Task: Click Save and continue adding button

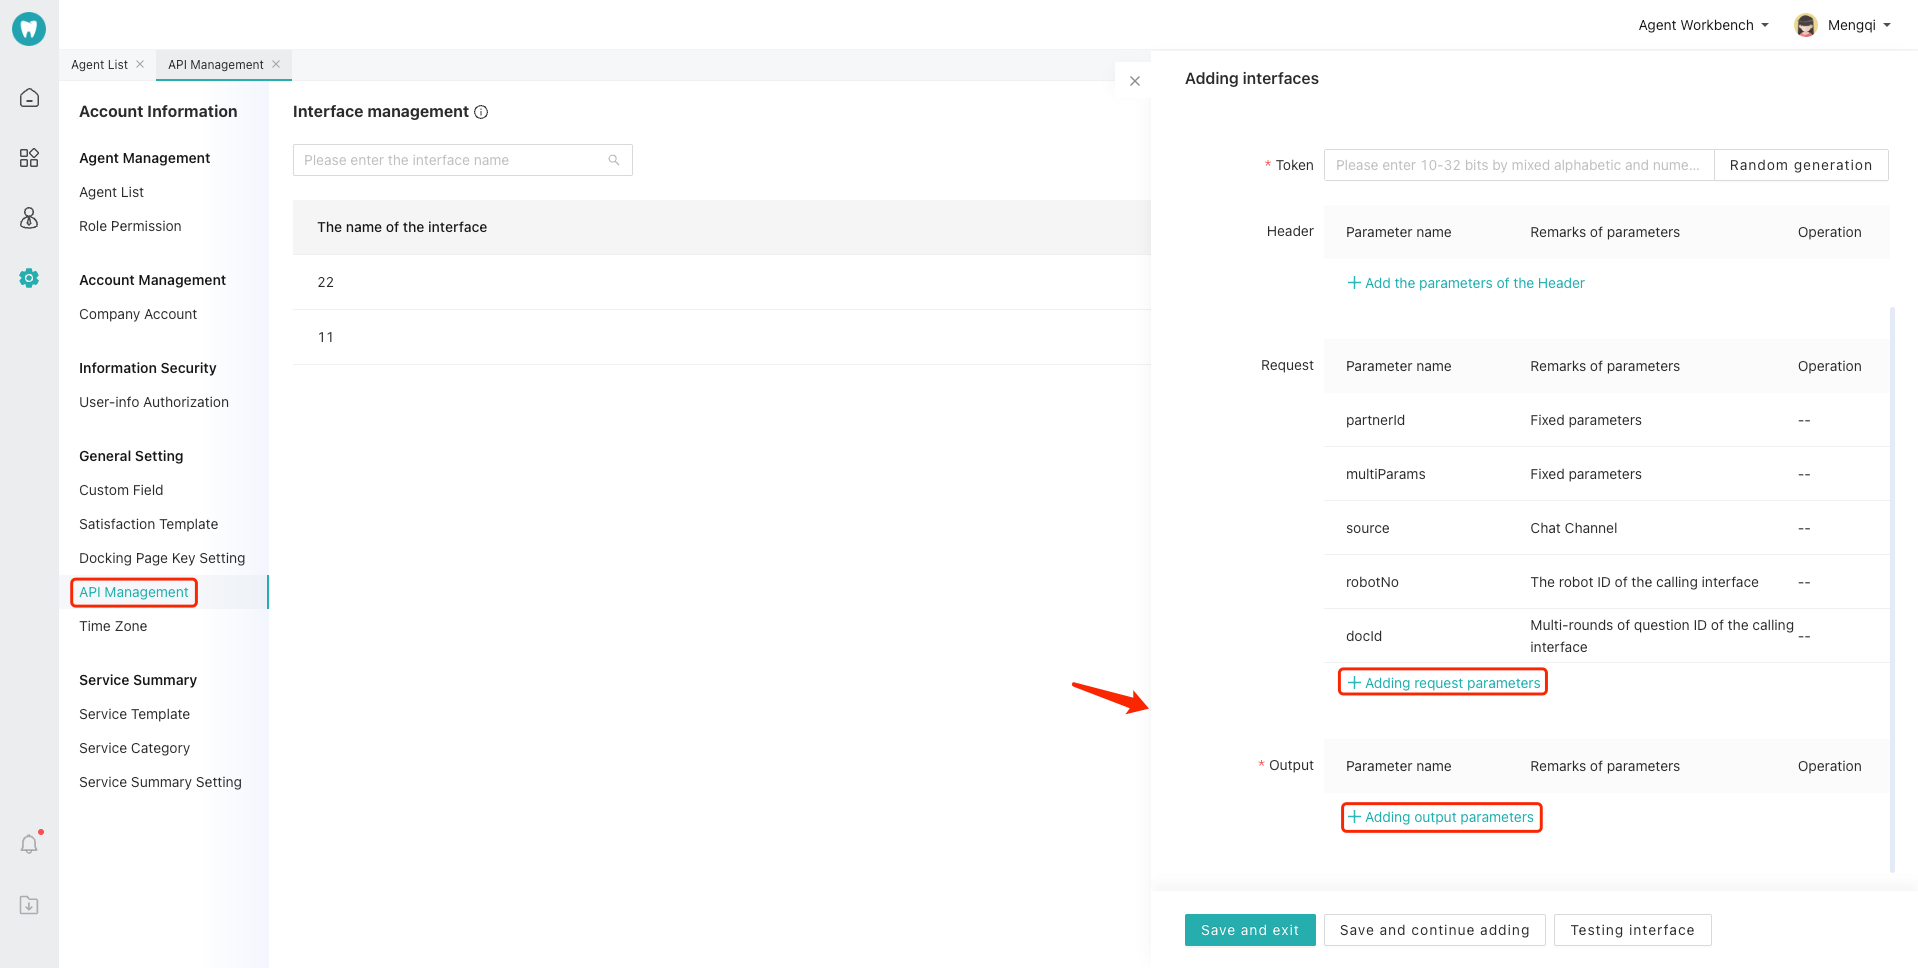Action: click(x=1434, y=930)
